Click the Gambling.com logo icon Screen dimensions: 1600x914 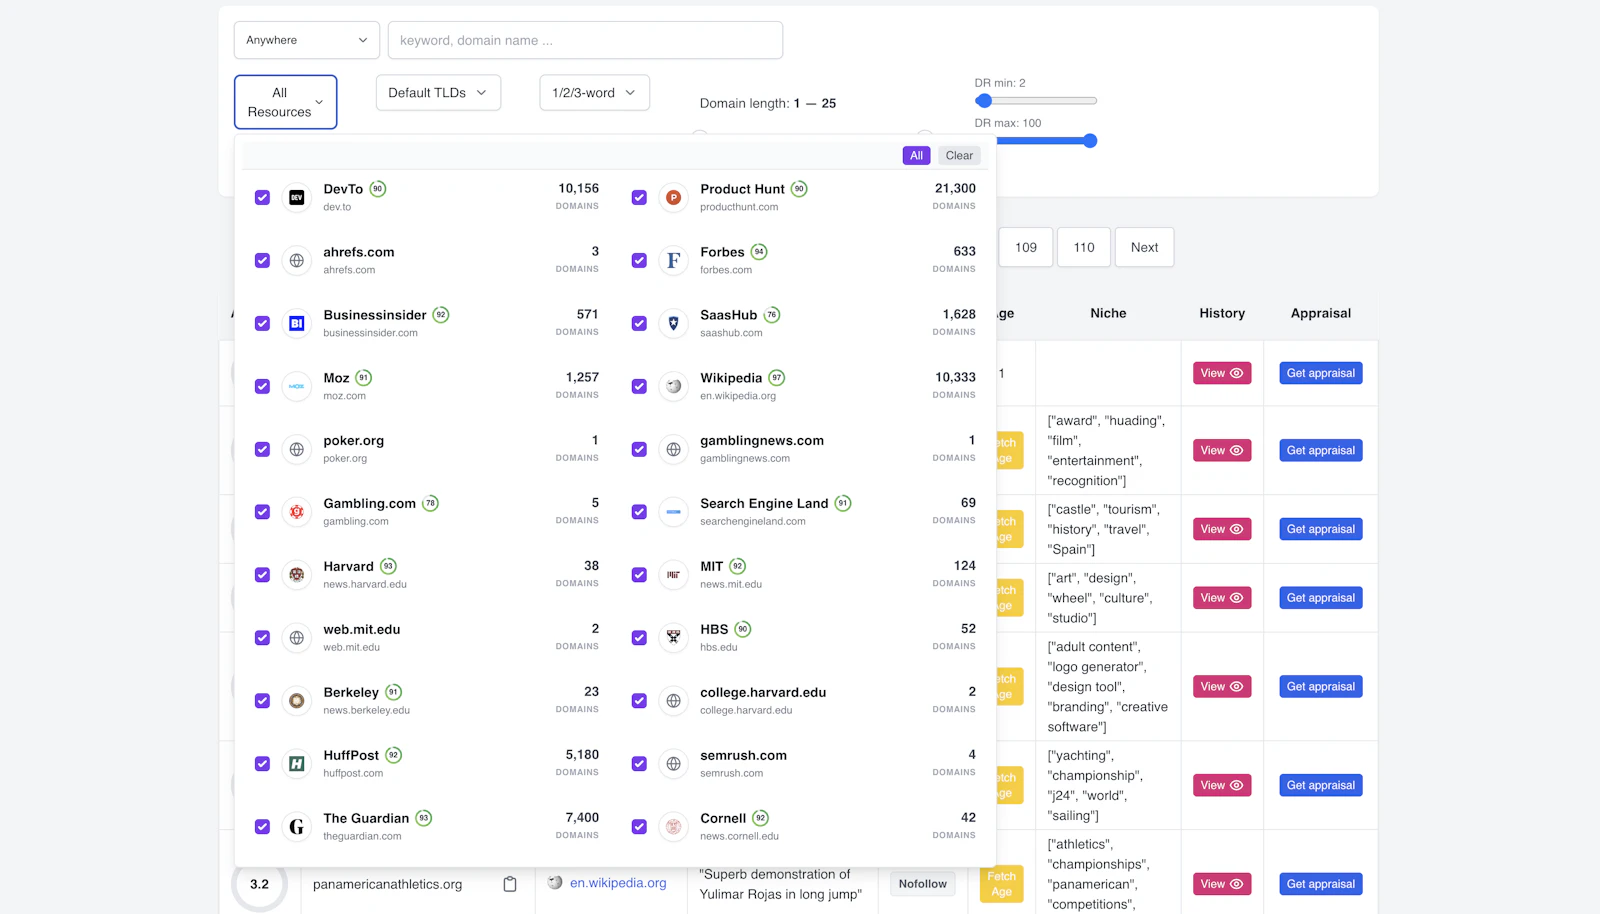pyautogui.click(x=297, y=512)
